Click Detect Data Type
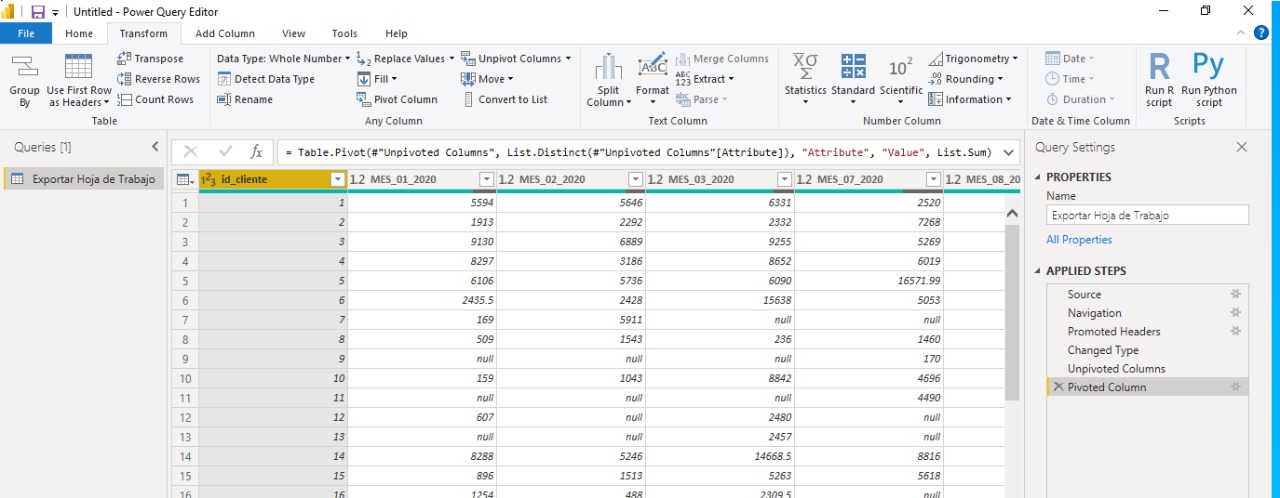Viewport: 1280px width, 498px height. point(266,79)
